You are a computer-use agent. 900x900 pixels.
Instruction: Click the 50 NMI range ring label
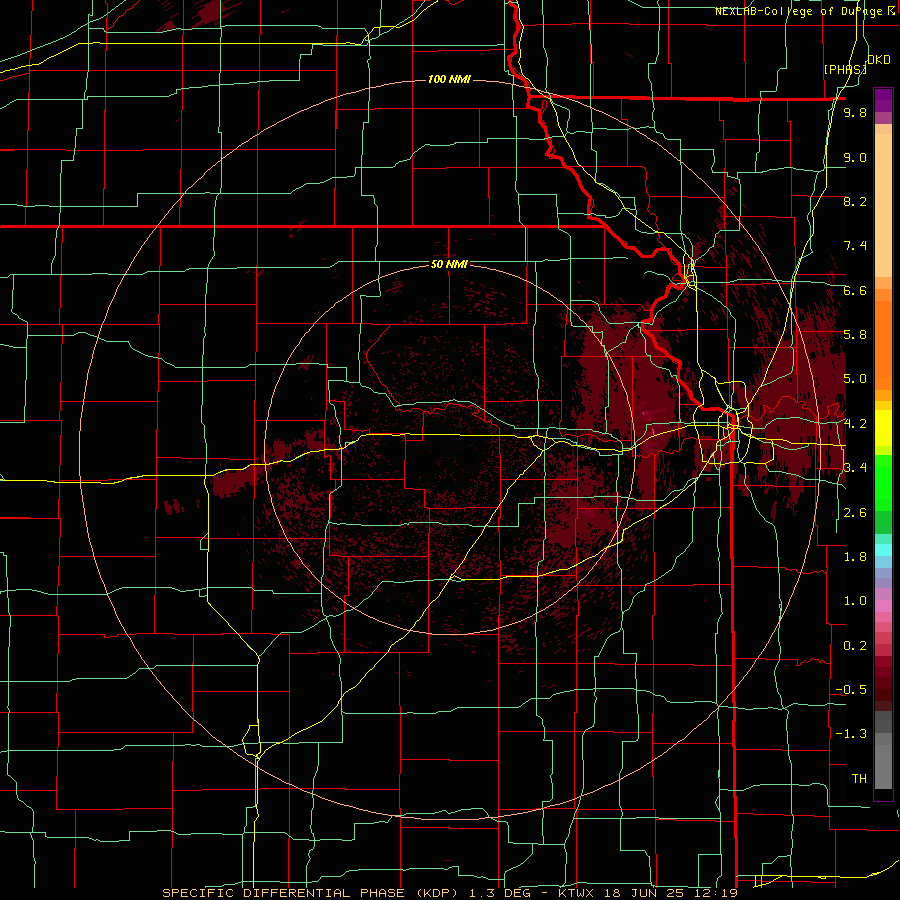click(x=449, y=264)
